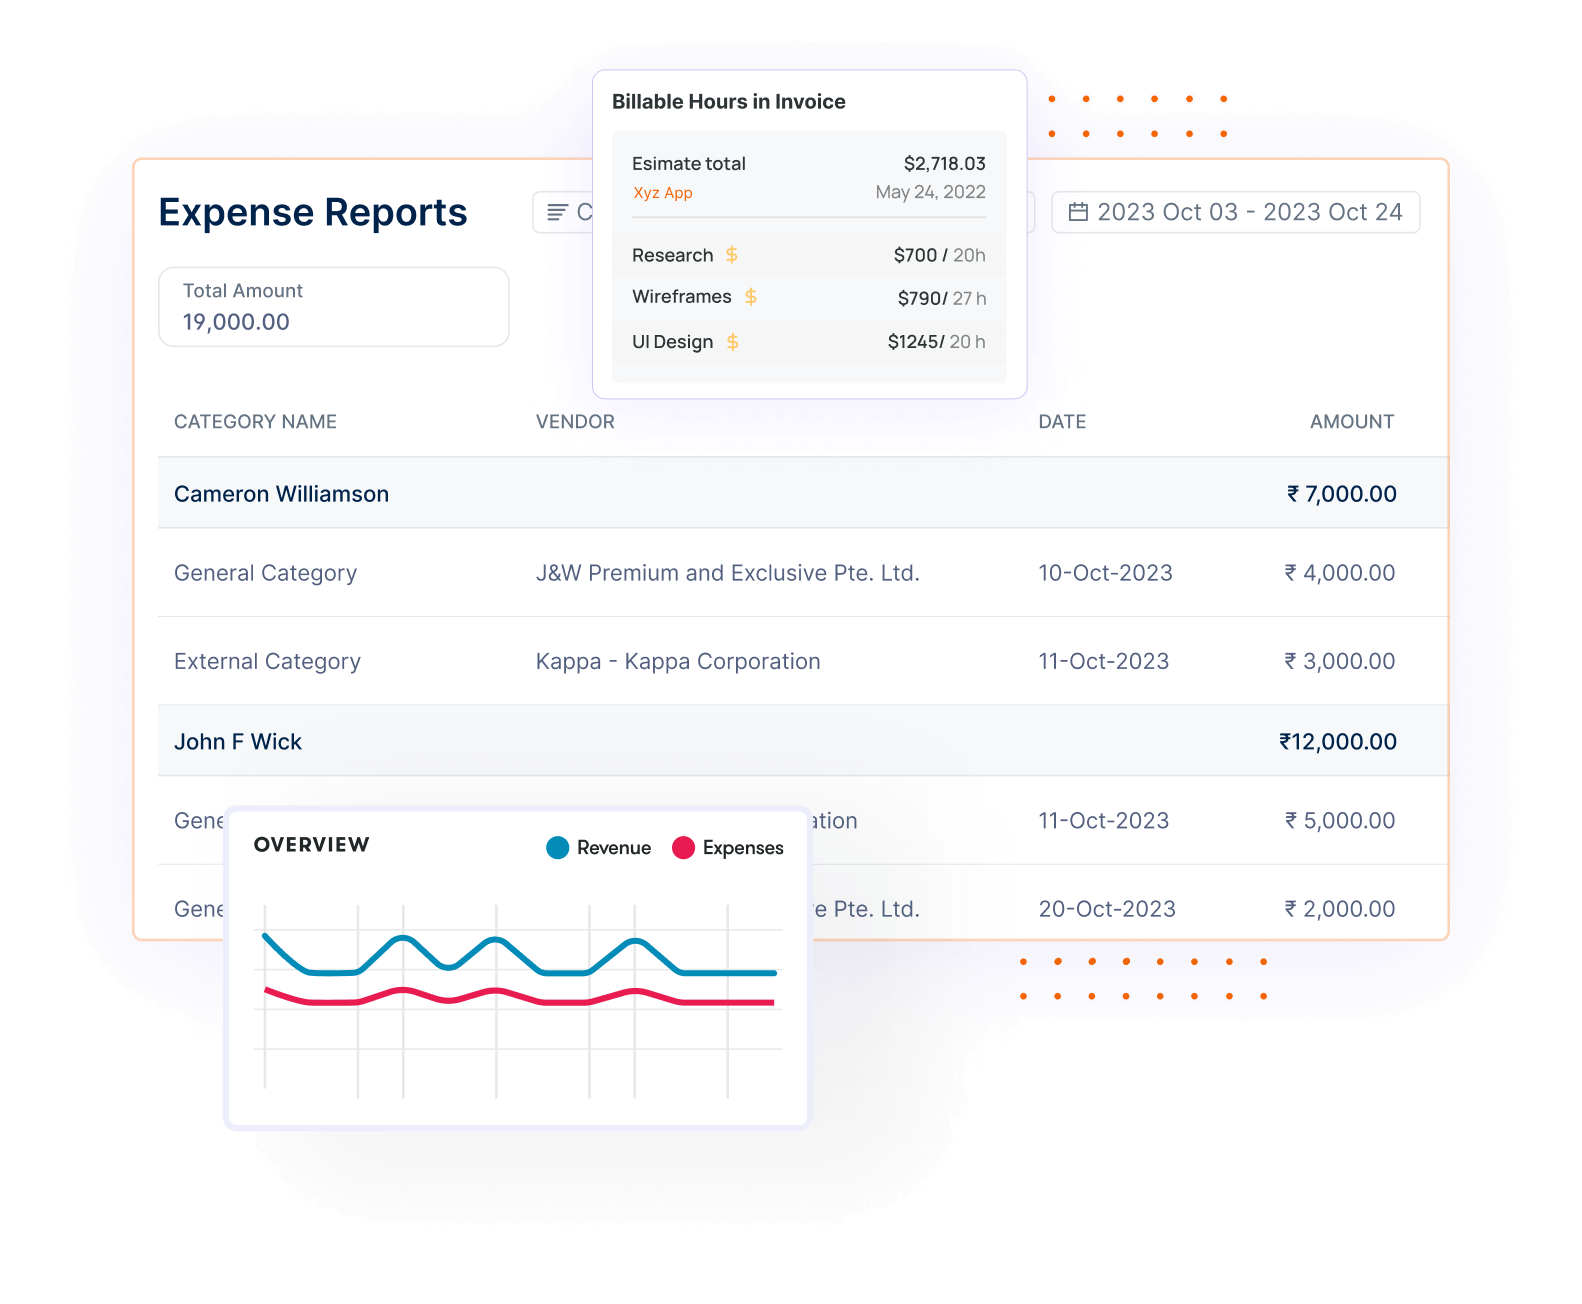The height and width of the screenshot is (1304, 1582).
Task: Click the dollar icon next to UI Design
Action: [733, 342]
